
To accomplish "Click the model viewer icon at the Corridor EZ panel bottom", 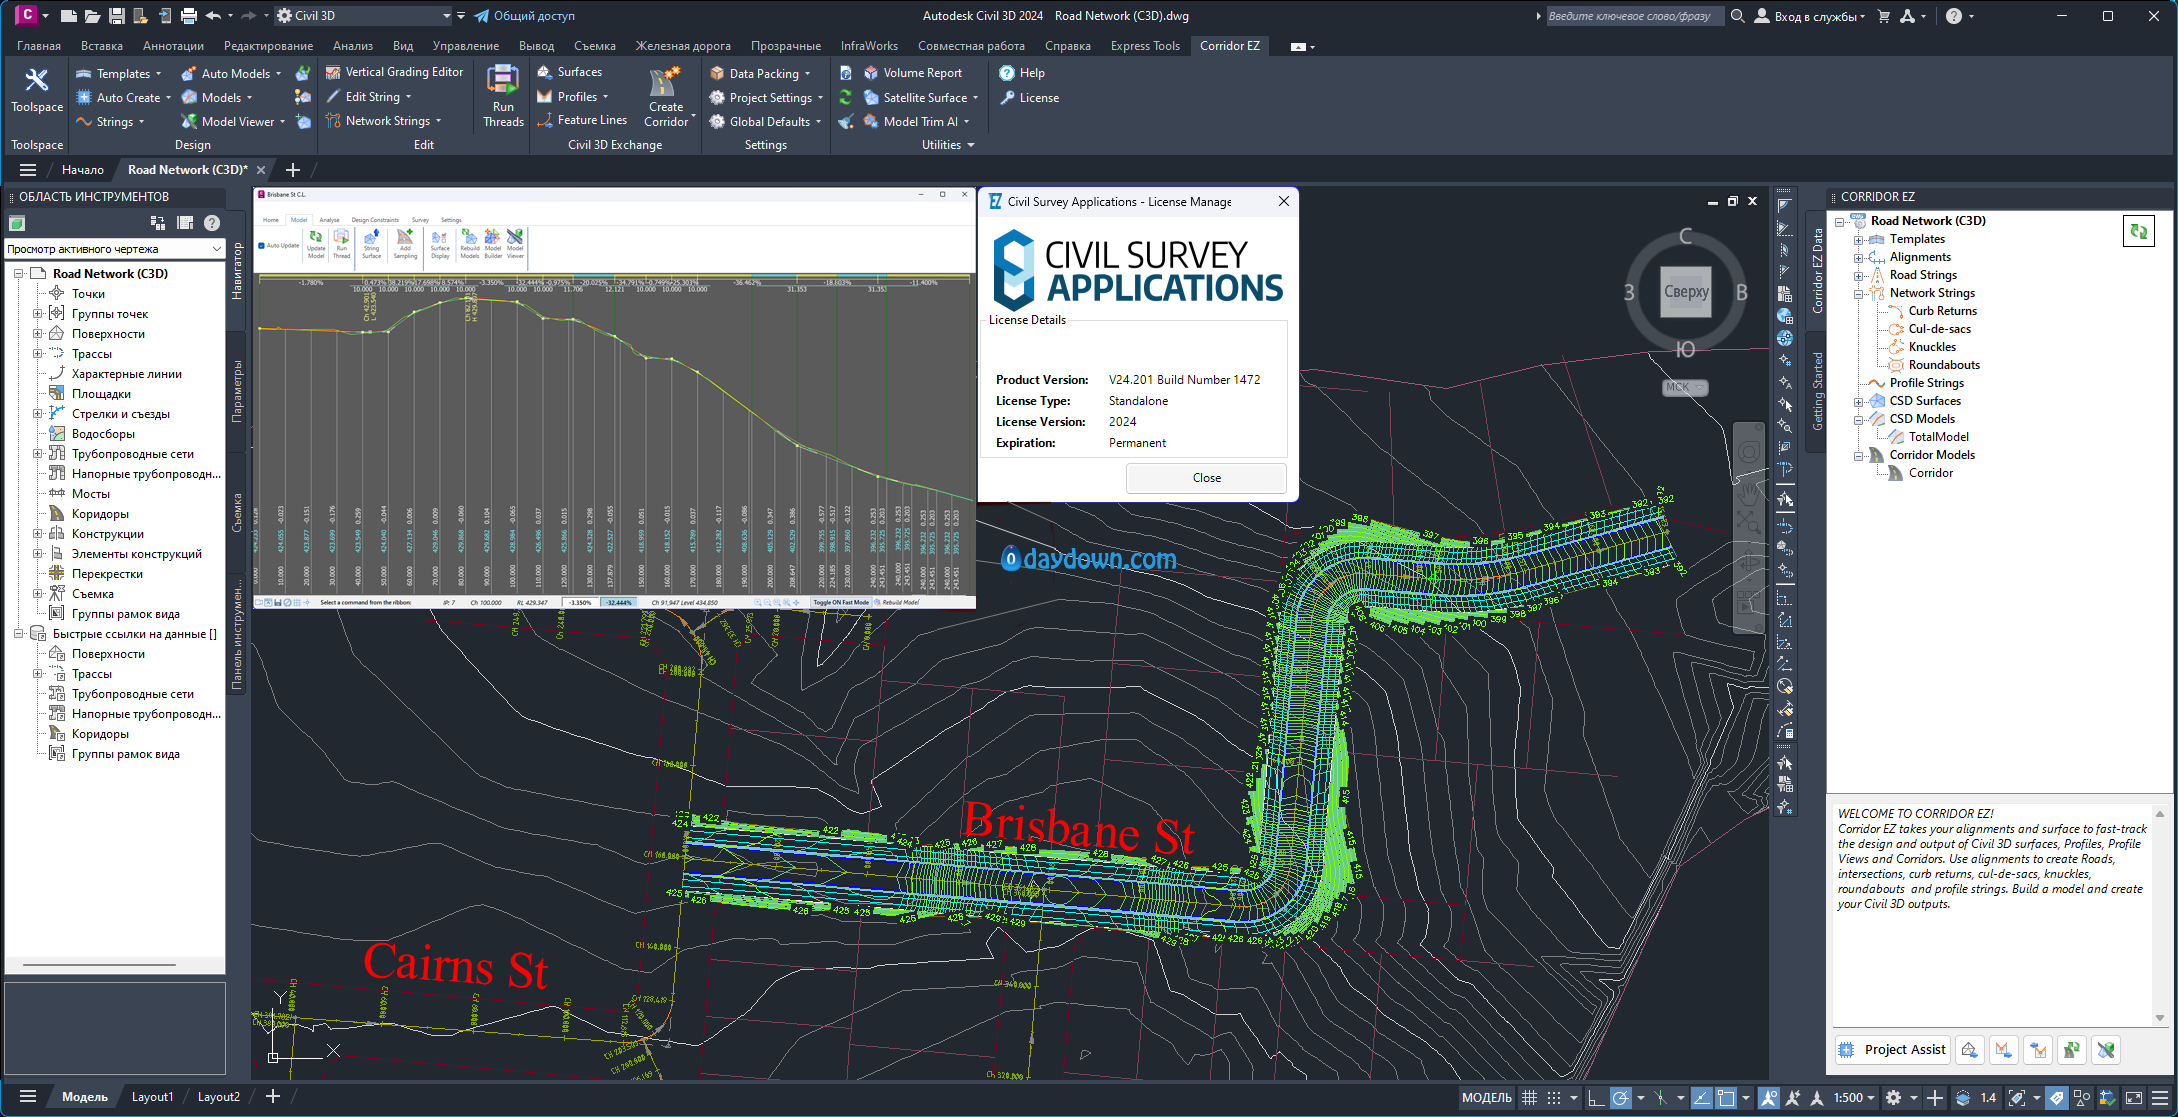I will (2106, 1050).
